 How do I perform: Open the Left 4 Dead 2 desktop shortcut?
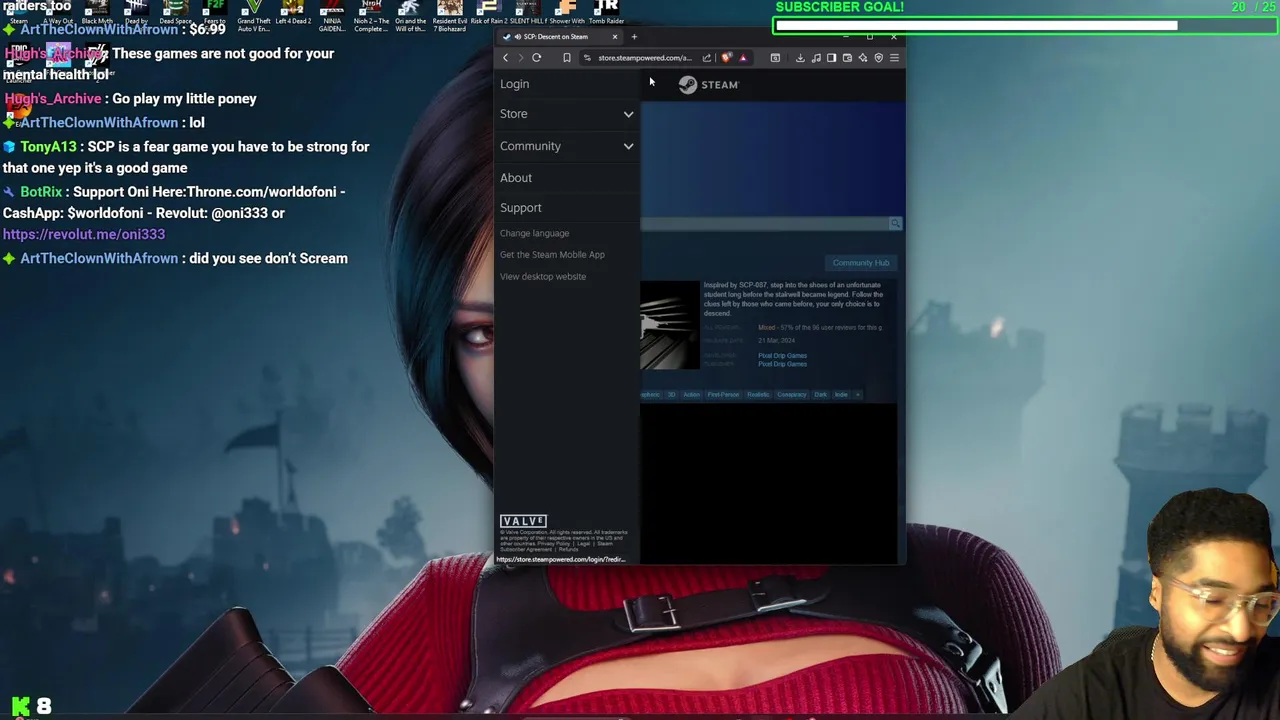click(x=293, y=14)
